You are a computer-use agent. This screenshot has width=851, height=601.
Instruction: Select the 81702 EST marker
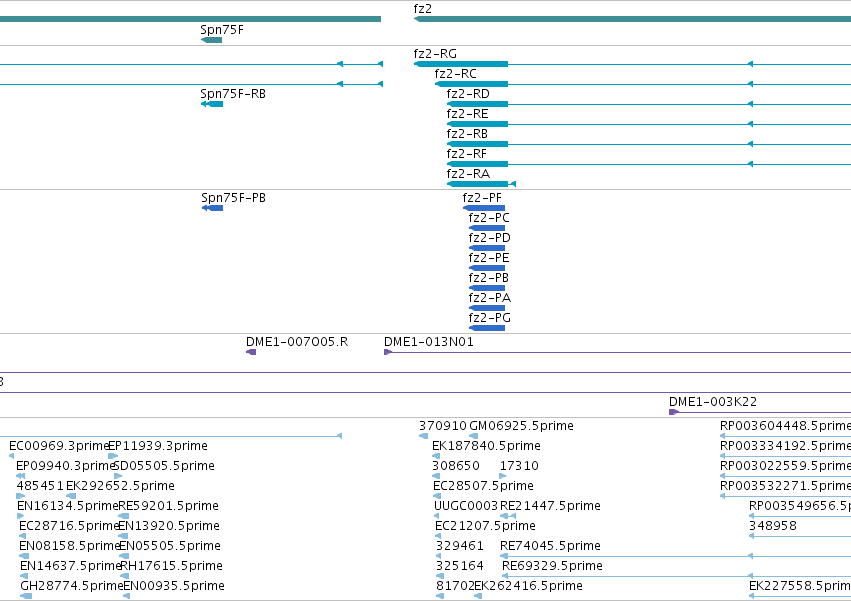click(440, 596)
